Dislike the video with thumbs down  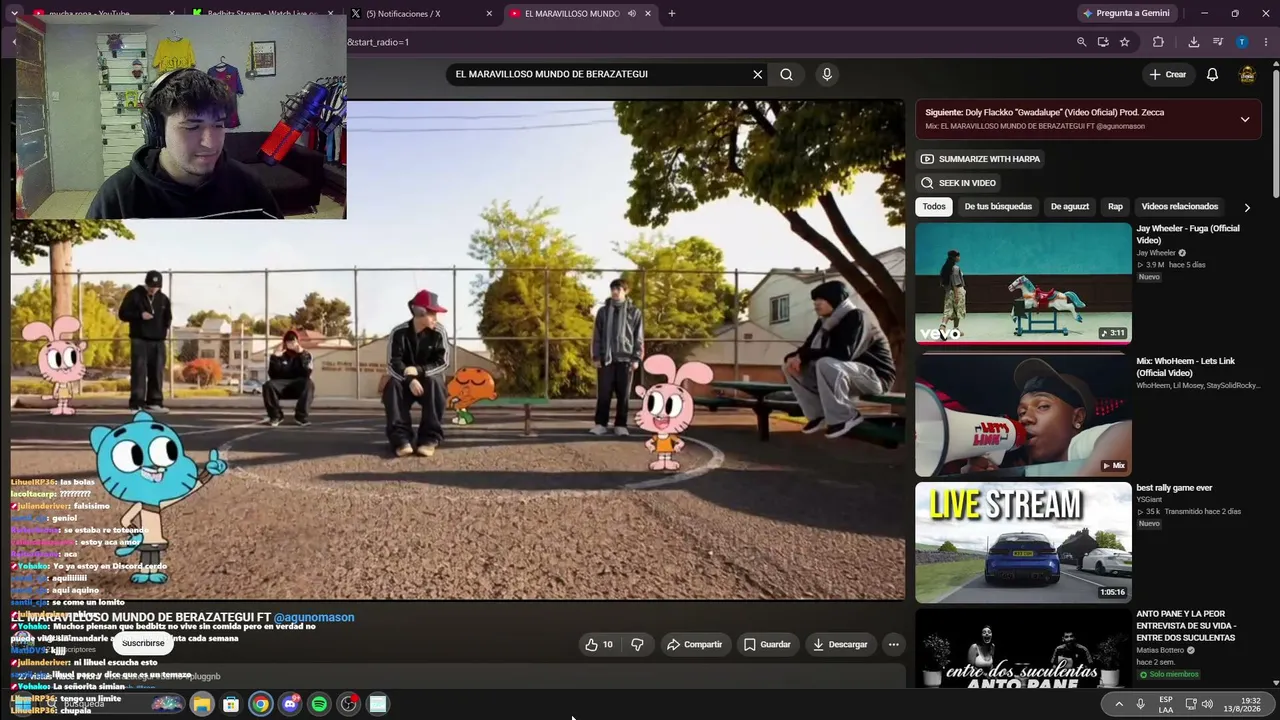[637, 645]
